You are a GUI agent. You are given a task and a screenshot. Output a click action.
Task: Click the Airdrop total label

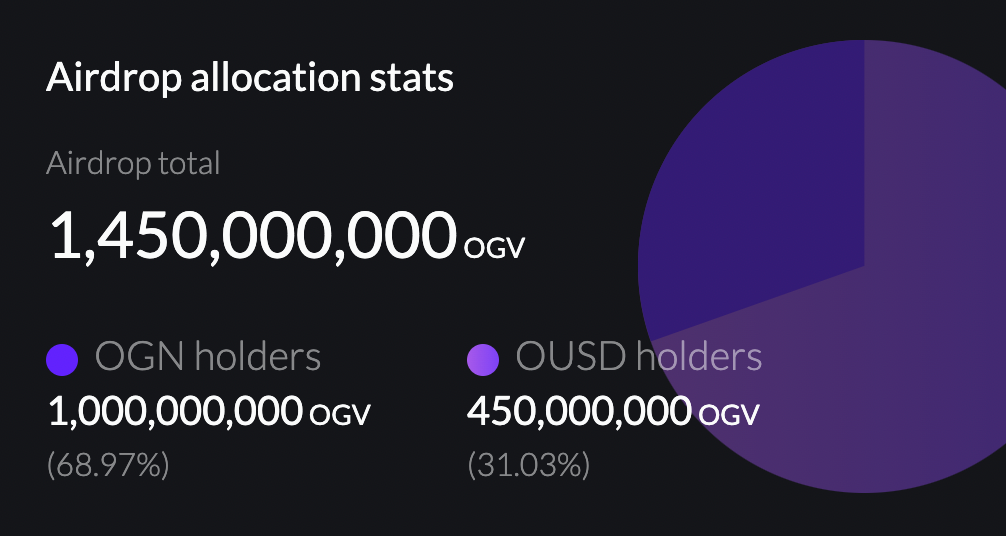[x=133, y=164]
